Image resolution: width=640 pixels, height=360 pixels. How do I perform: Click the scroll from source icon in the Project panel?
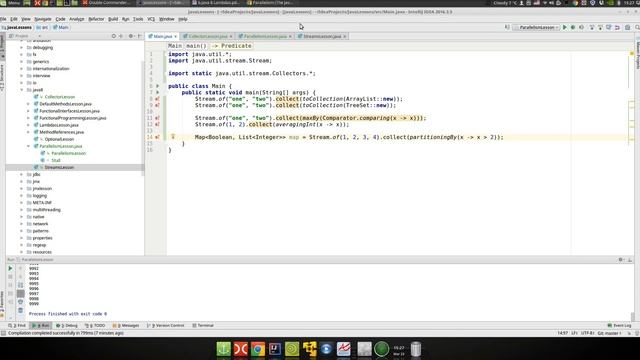pos(113,36)
